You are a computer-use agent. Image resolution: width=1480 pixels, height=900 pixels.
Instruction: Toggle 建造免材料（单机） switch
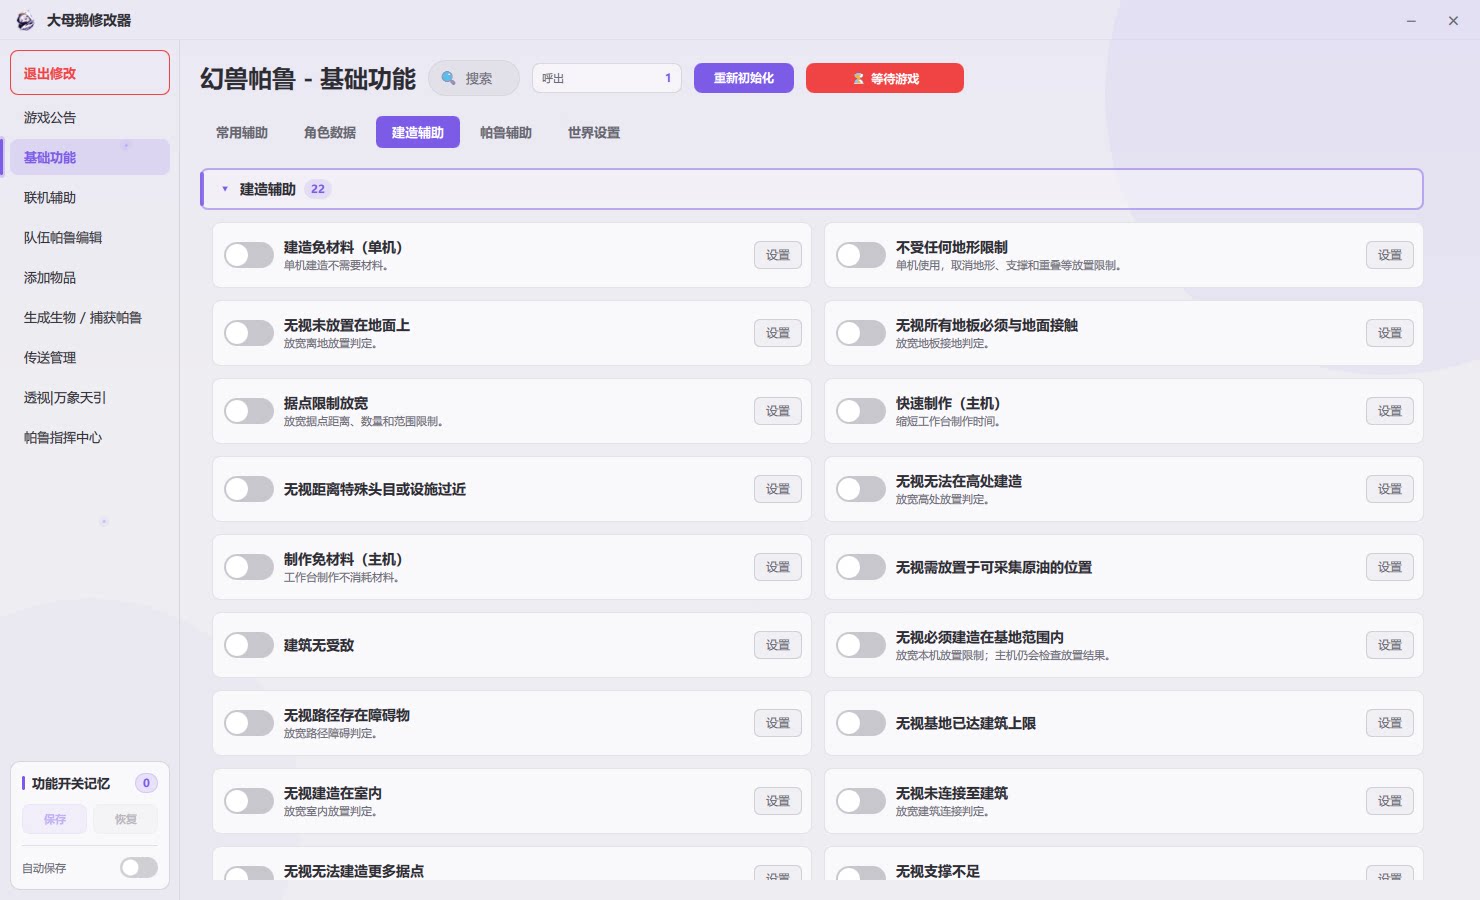click(x=249, y=255)
